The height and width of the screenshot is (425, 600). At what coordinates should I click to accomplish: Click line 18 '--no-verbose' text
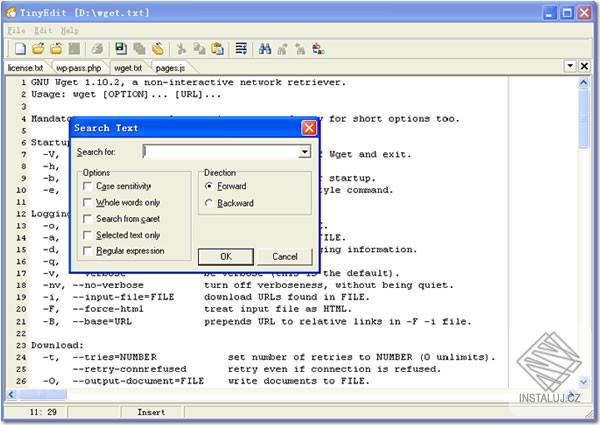(108, 285)
